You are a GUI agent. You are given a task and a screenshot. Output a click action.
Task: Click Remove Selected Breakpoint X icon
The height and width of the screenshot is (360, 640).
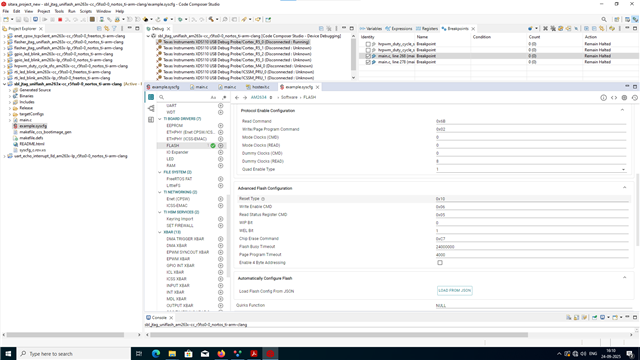tap(545, 29)
